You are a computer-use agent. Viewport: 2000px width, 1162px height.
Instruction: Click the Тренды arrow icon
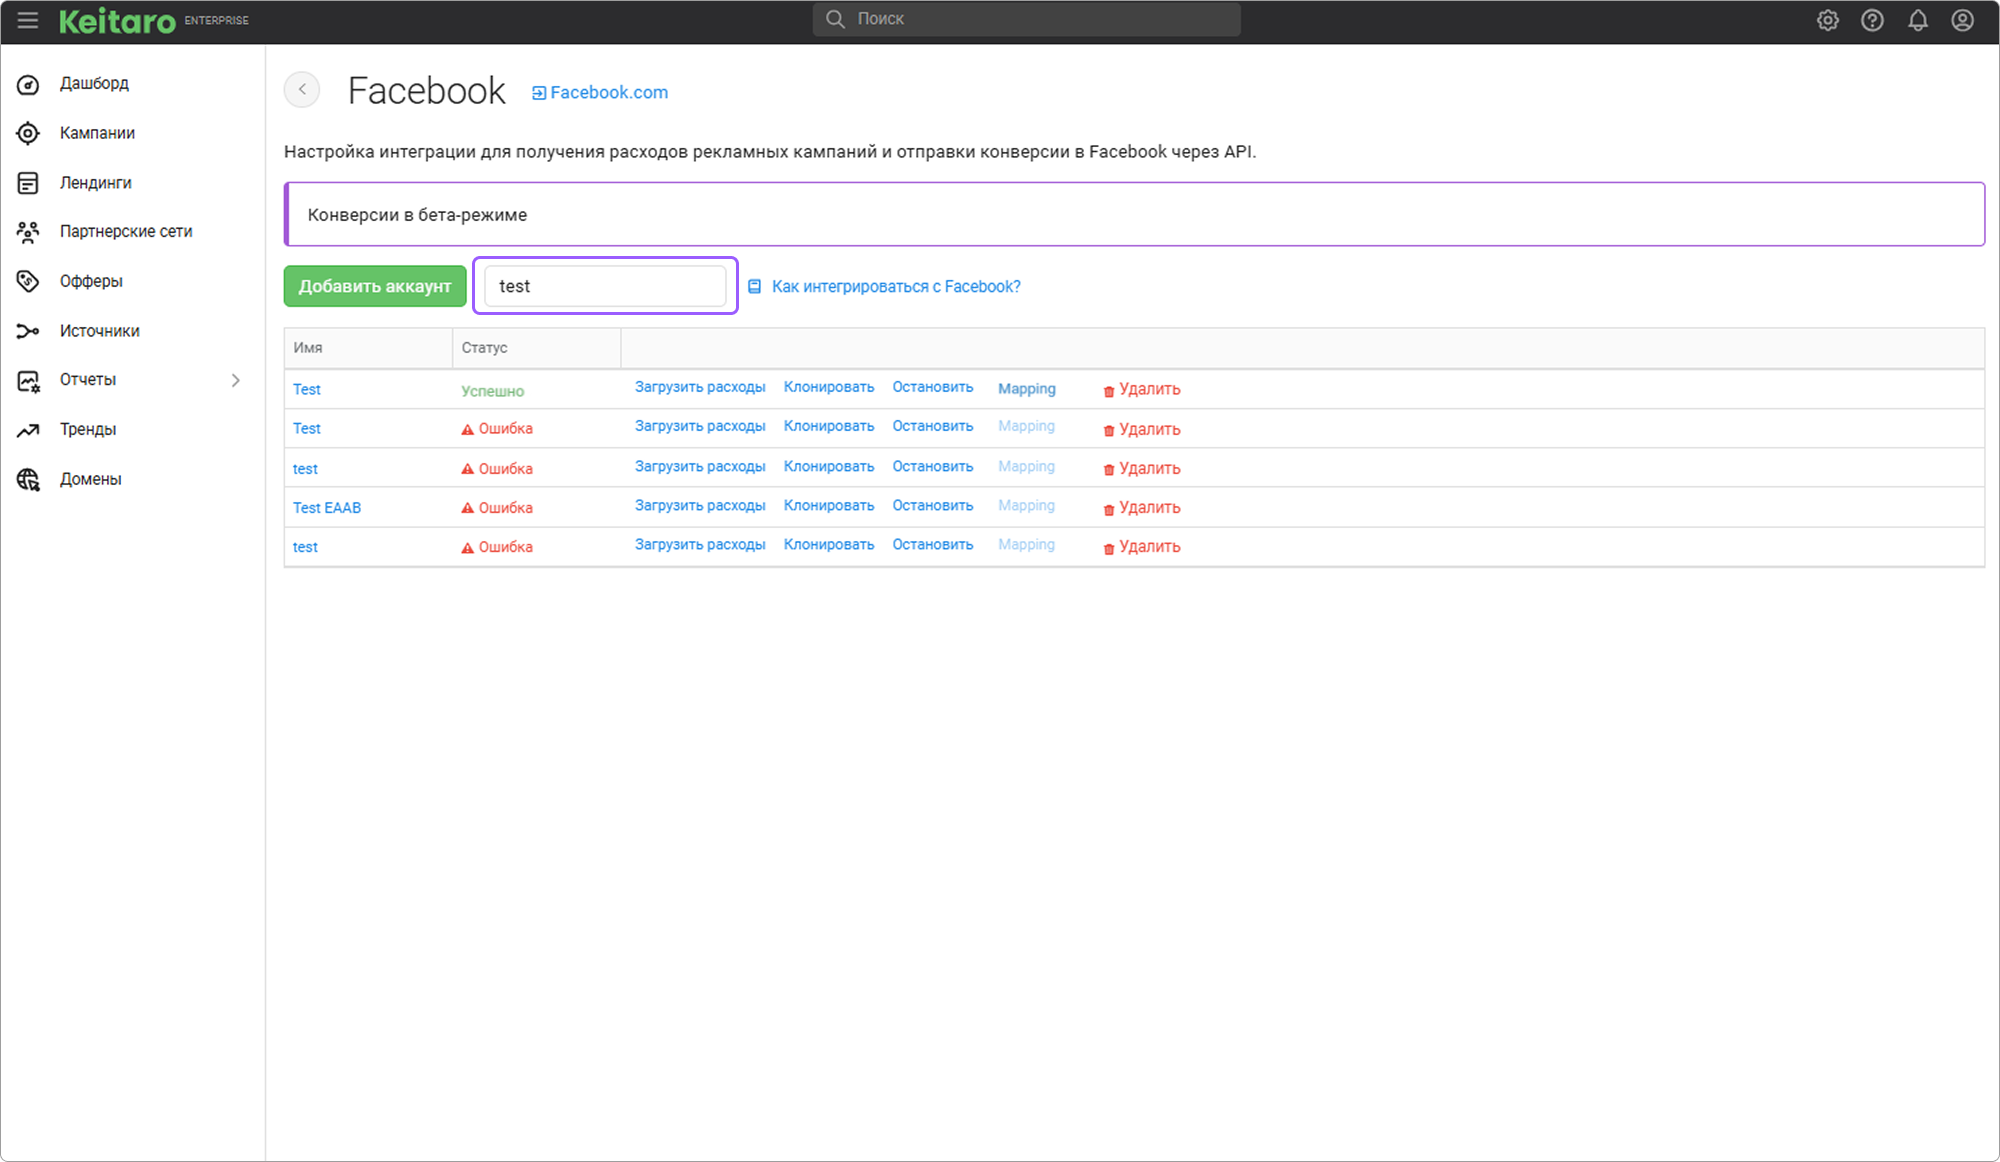[28, 430]
